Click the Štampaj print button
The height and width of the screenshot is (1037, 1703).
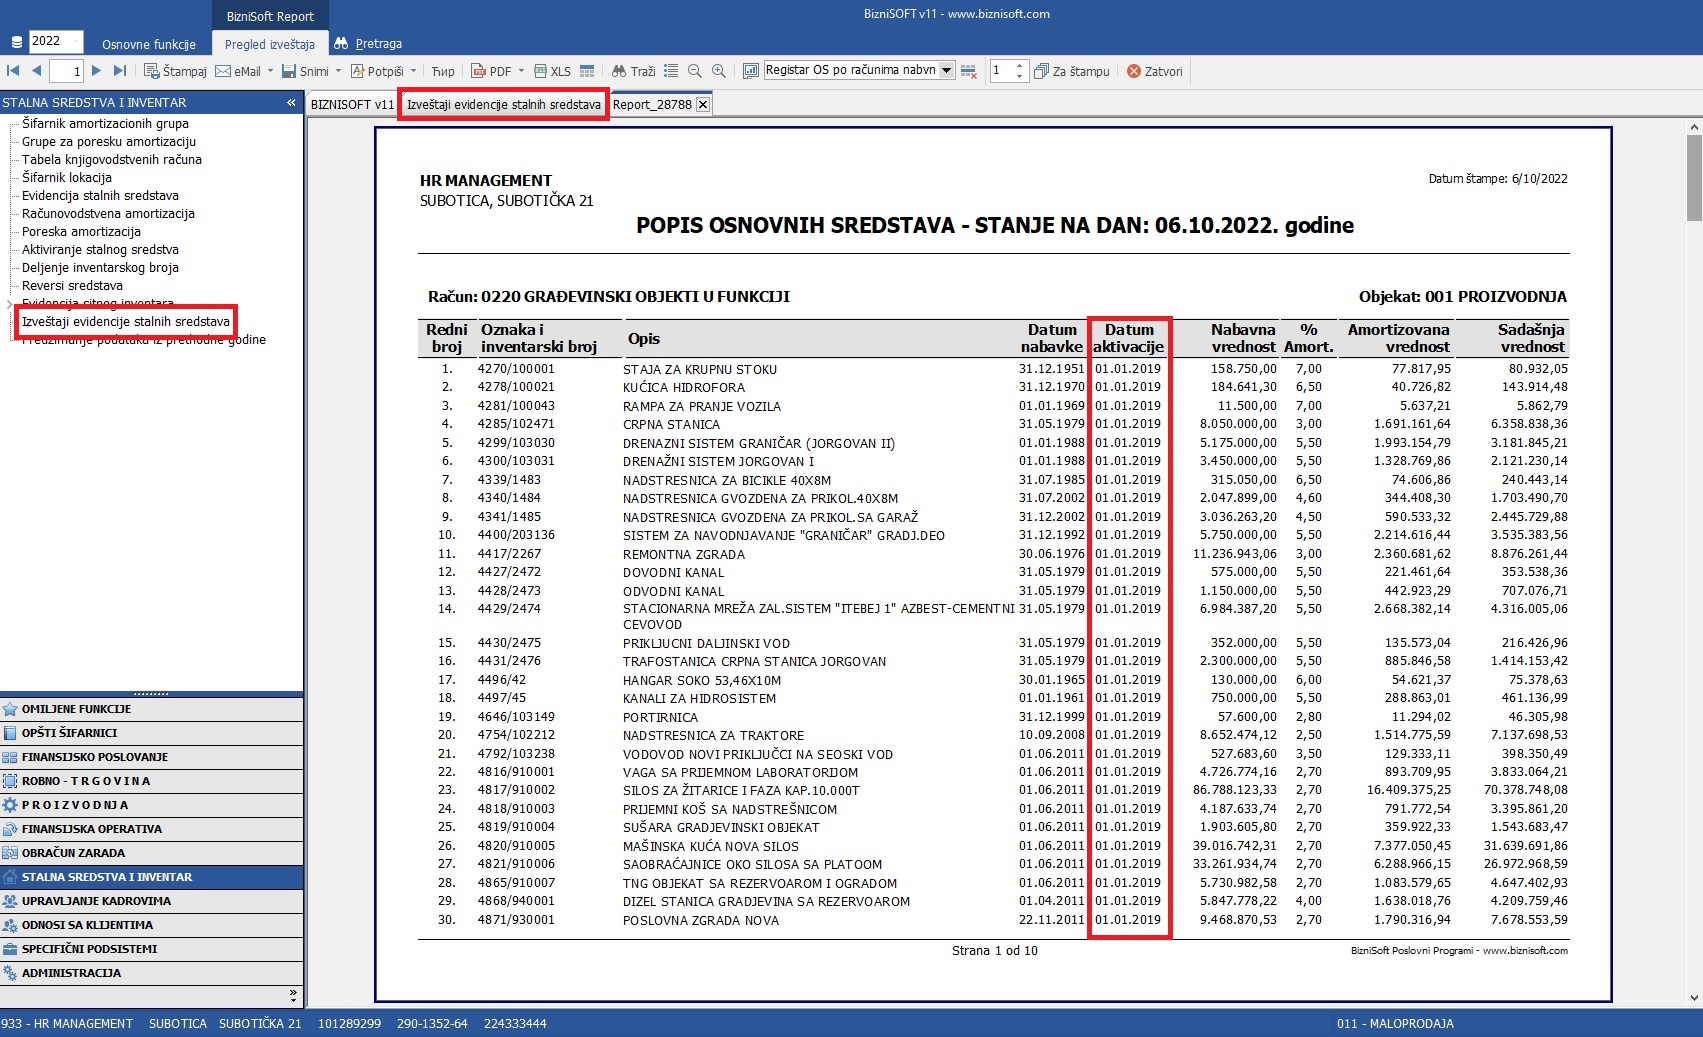pos(175,71)
